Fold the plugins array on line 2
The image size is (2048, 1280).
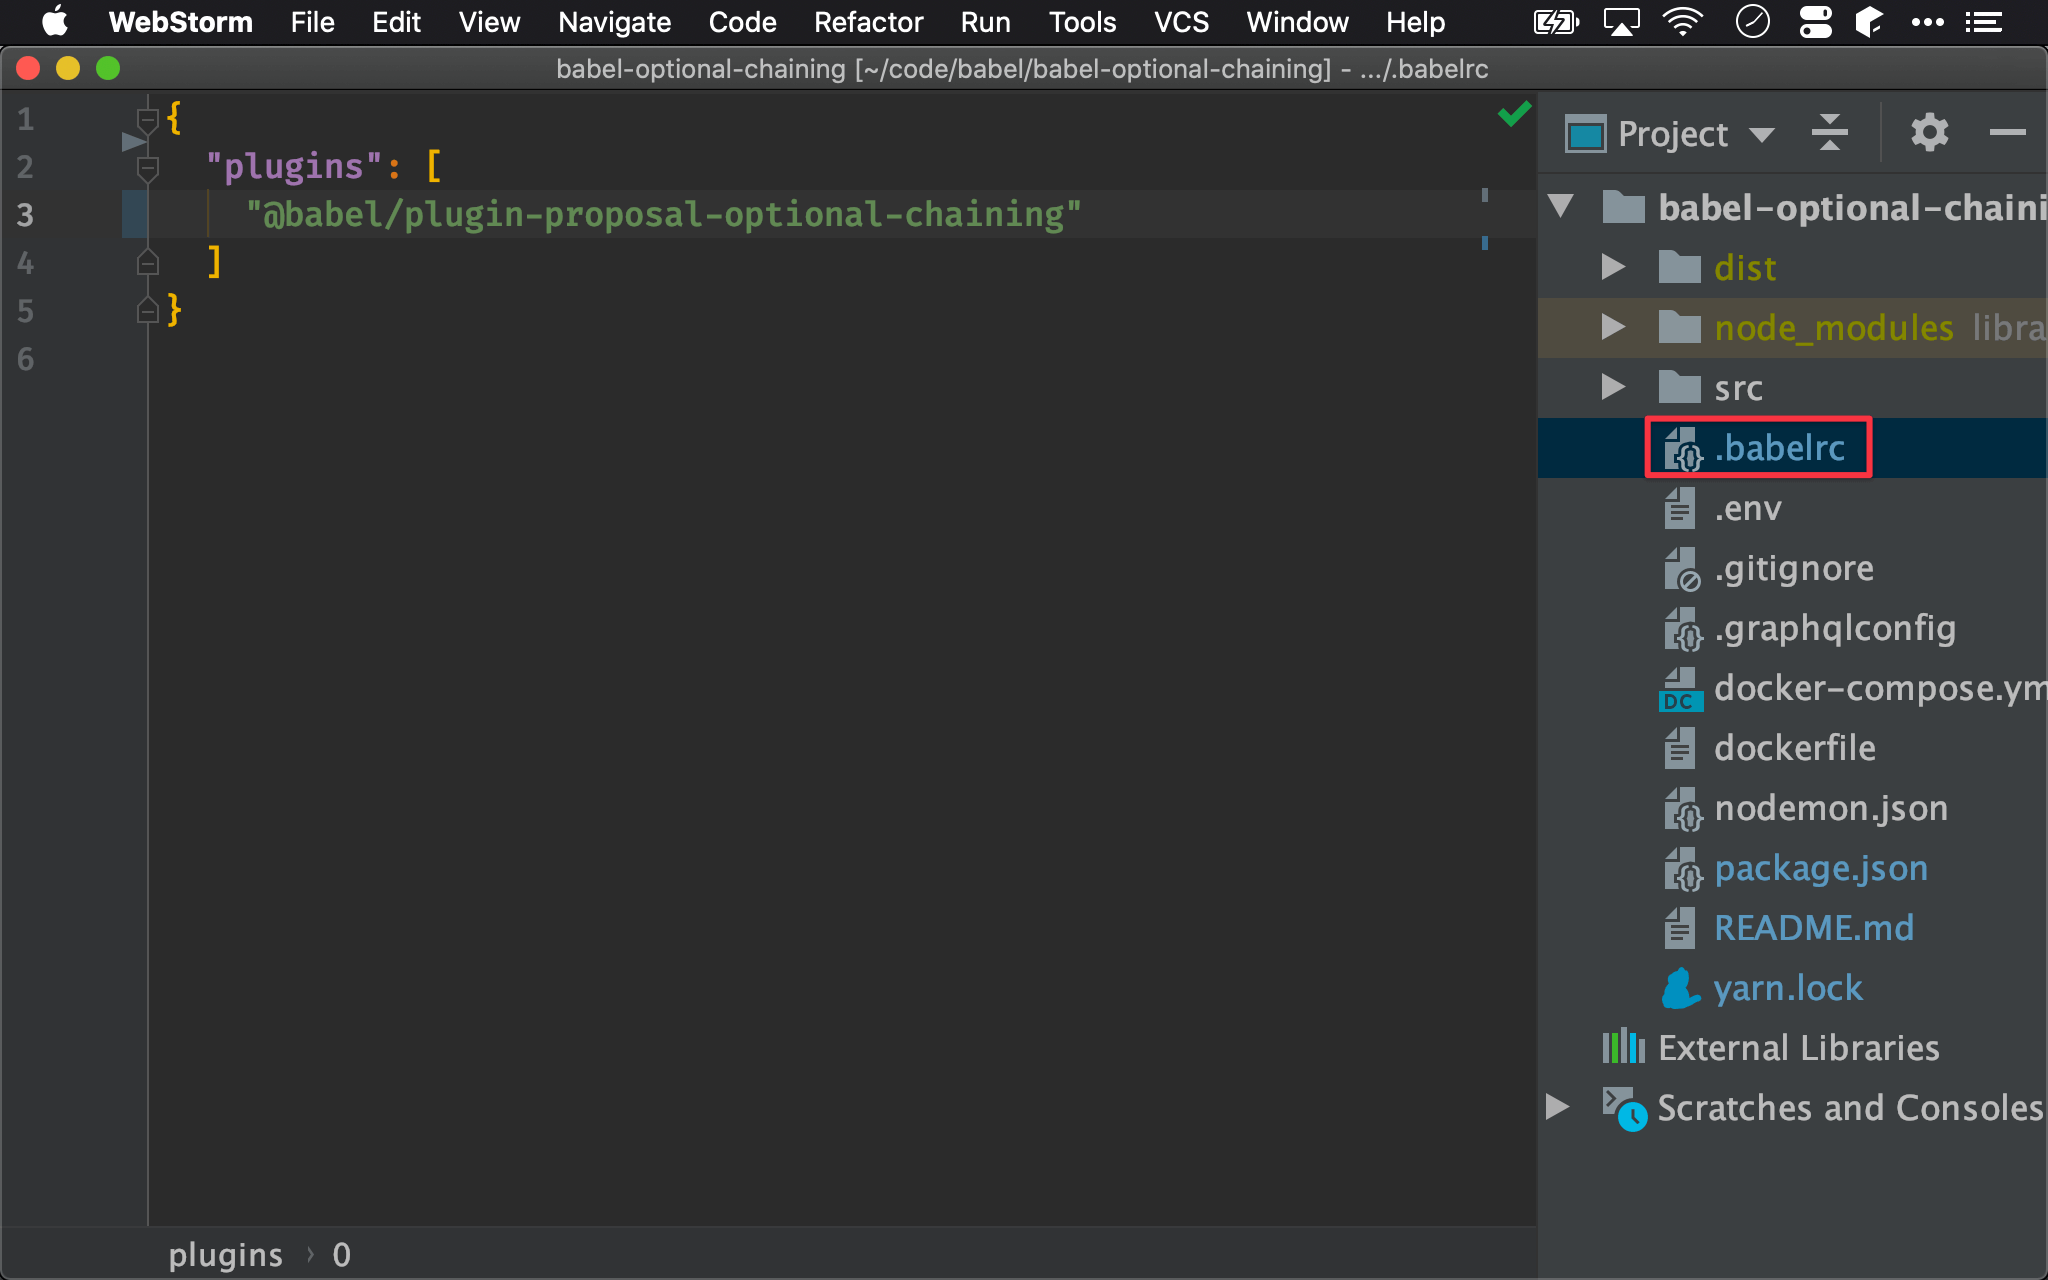point(148,168)
